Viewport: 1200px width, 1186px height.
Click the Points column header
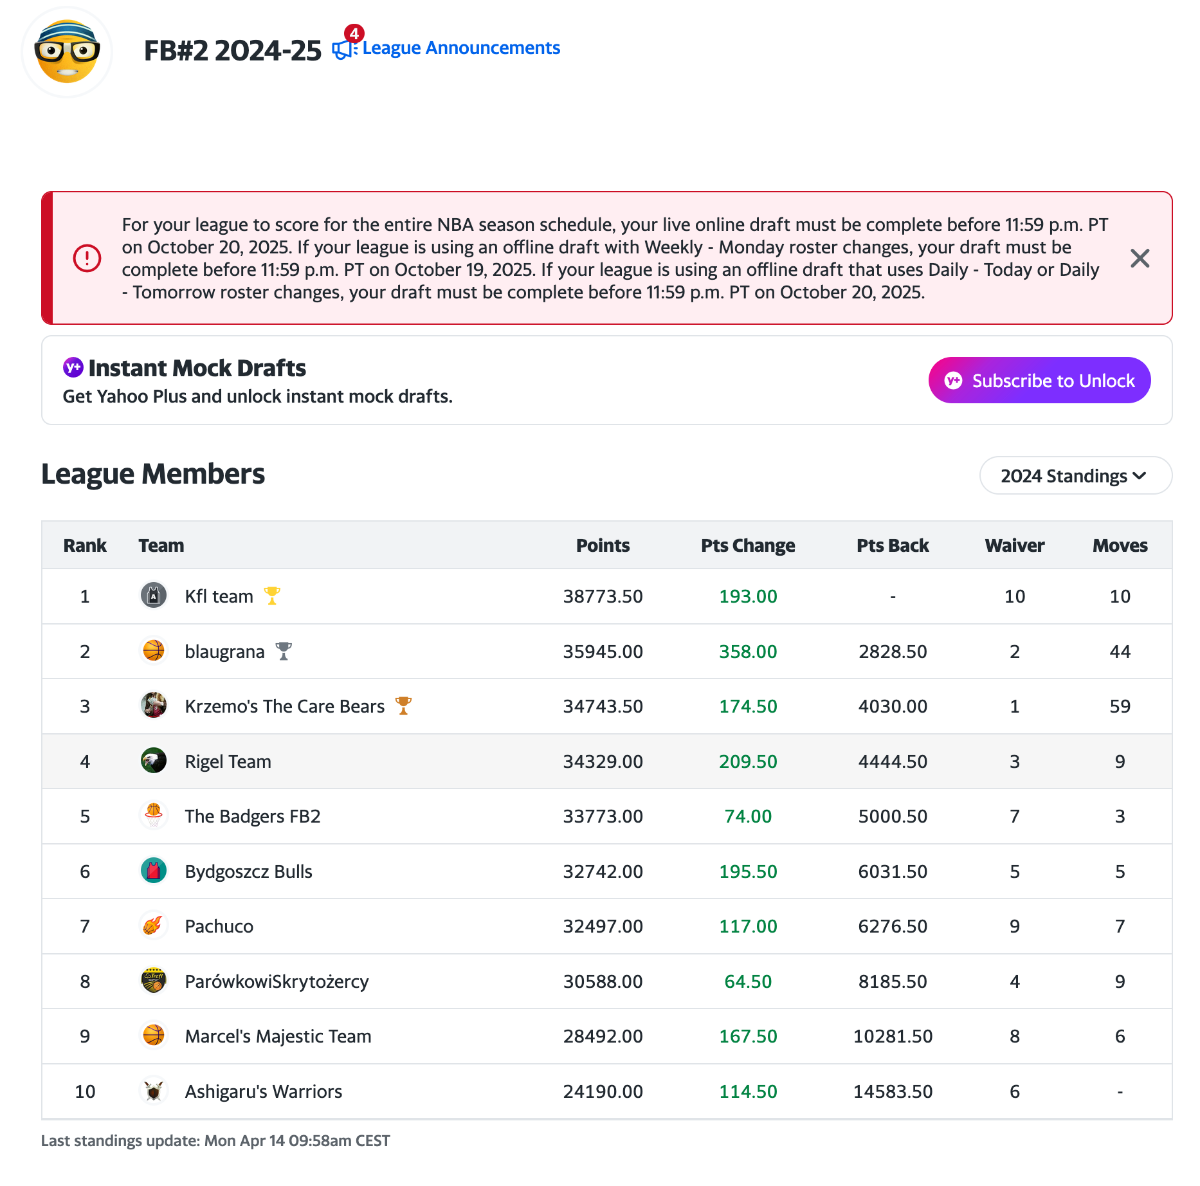point(602,546)
